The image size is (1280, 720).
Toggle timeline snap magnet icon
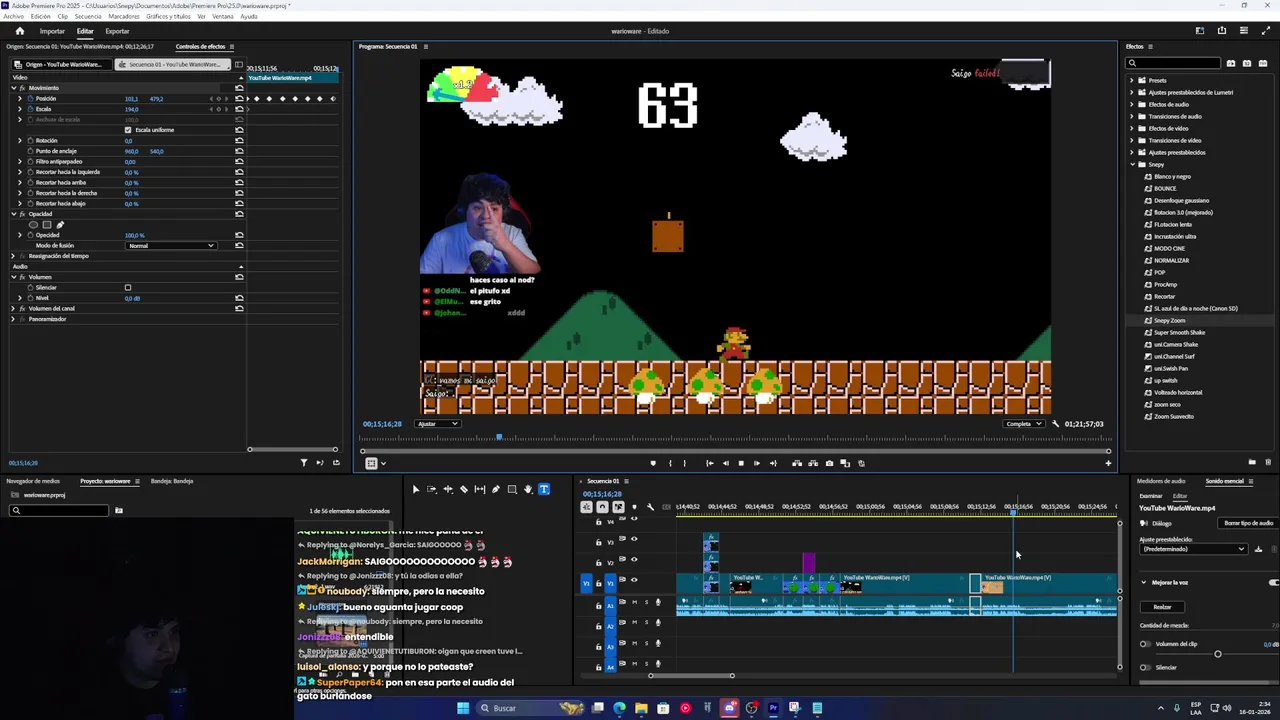[602, 507]
